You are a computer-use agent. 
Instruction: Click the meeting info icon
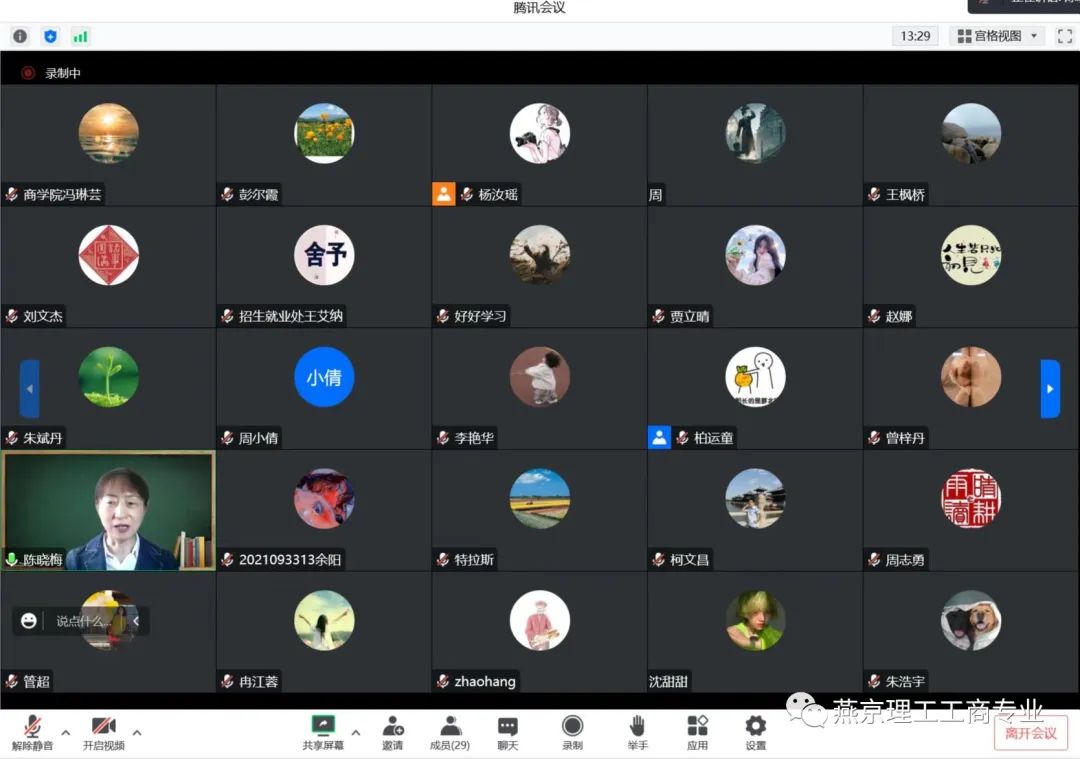20,36
